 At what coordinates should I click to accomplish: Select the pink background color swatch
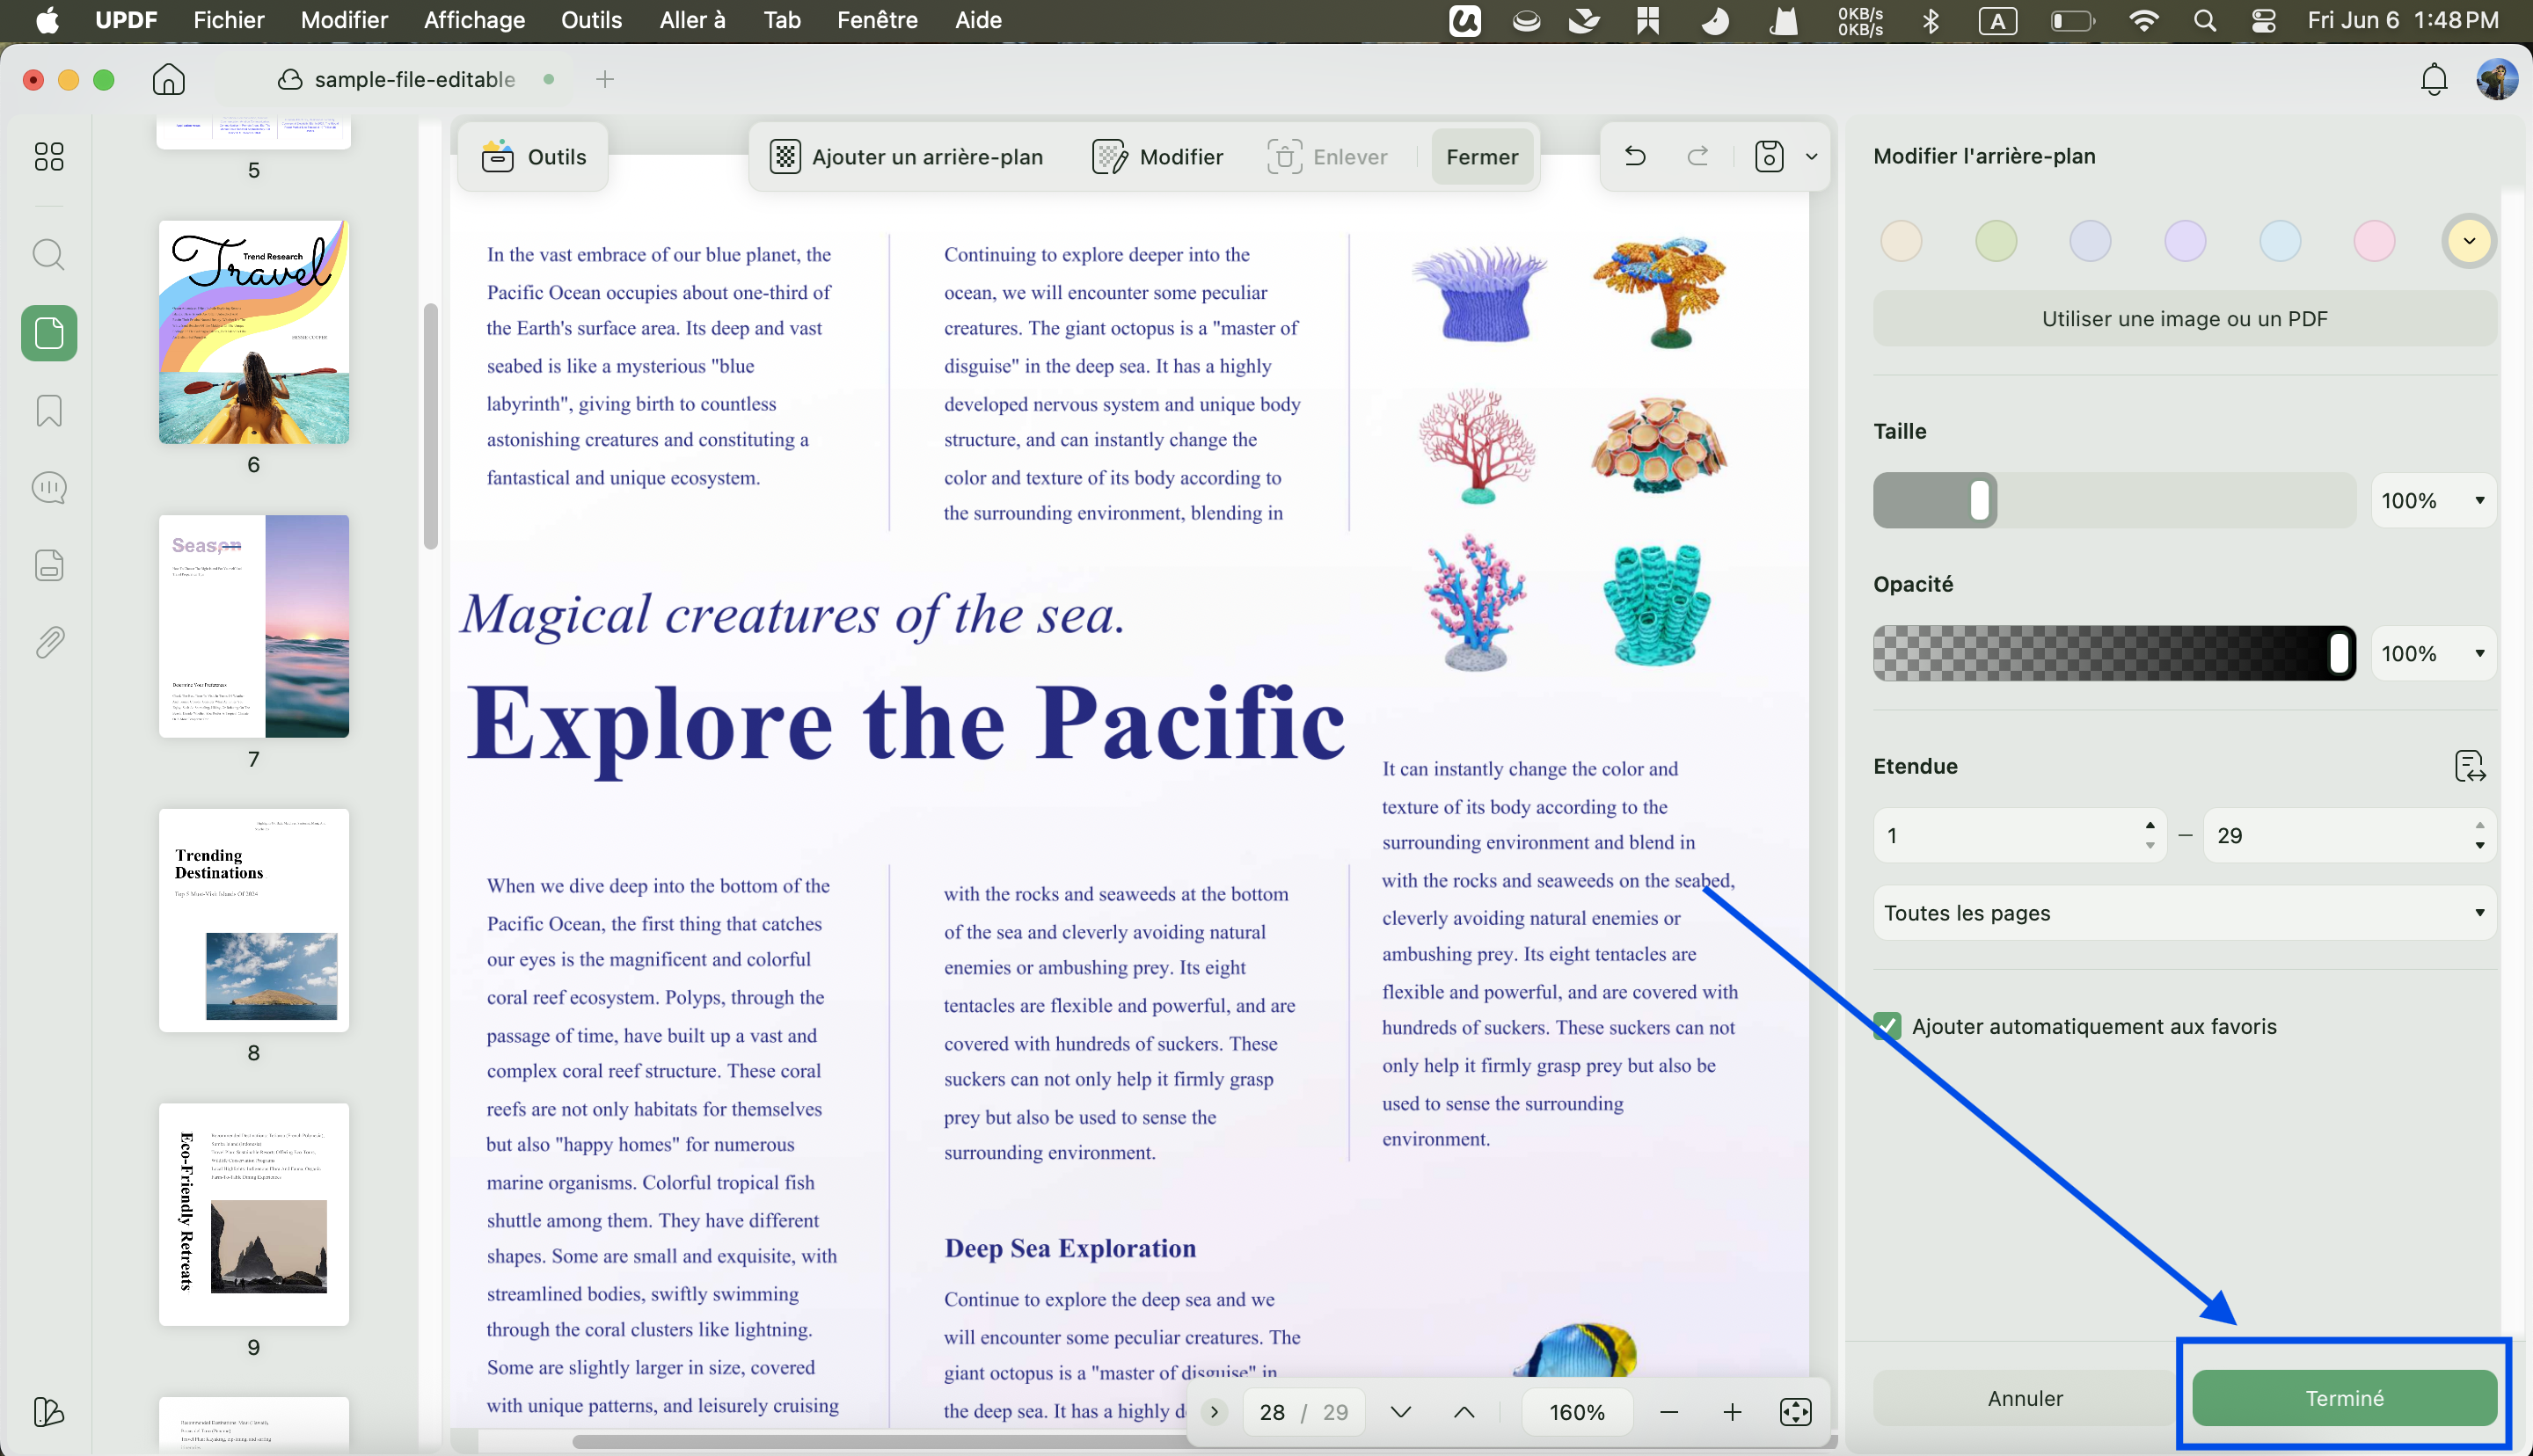click(2374, 241)
